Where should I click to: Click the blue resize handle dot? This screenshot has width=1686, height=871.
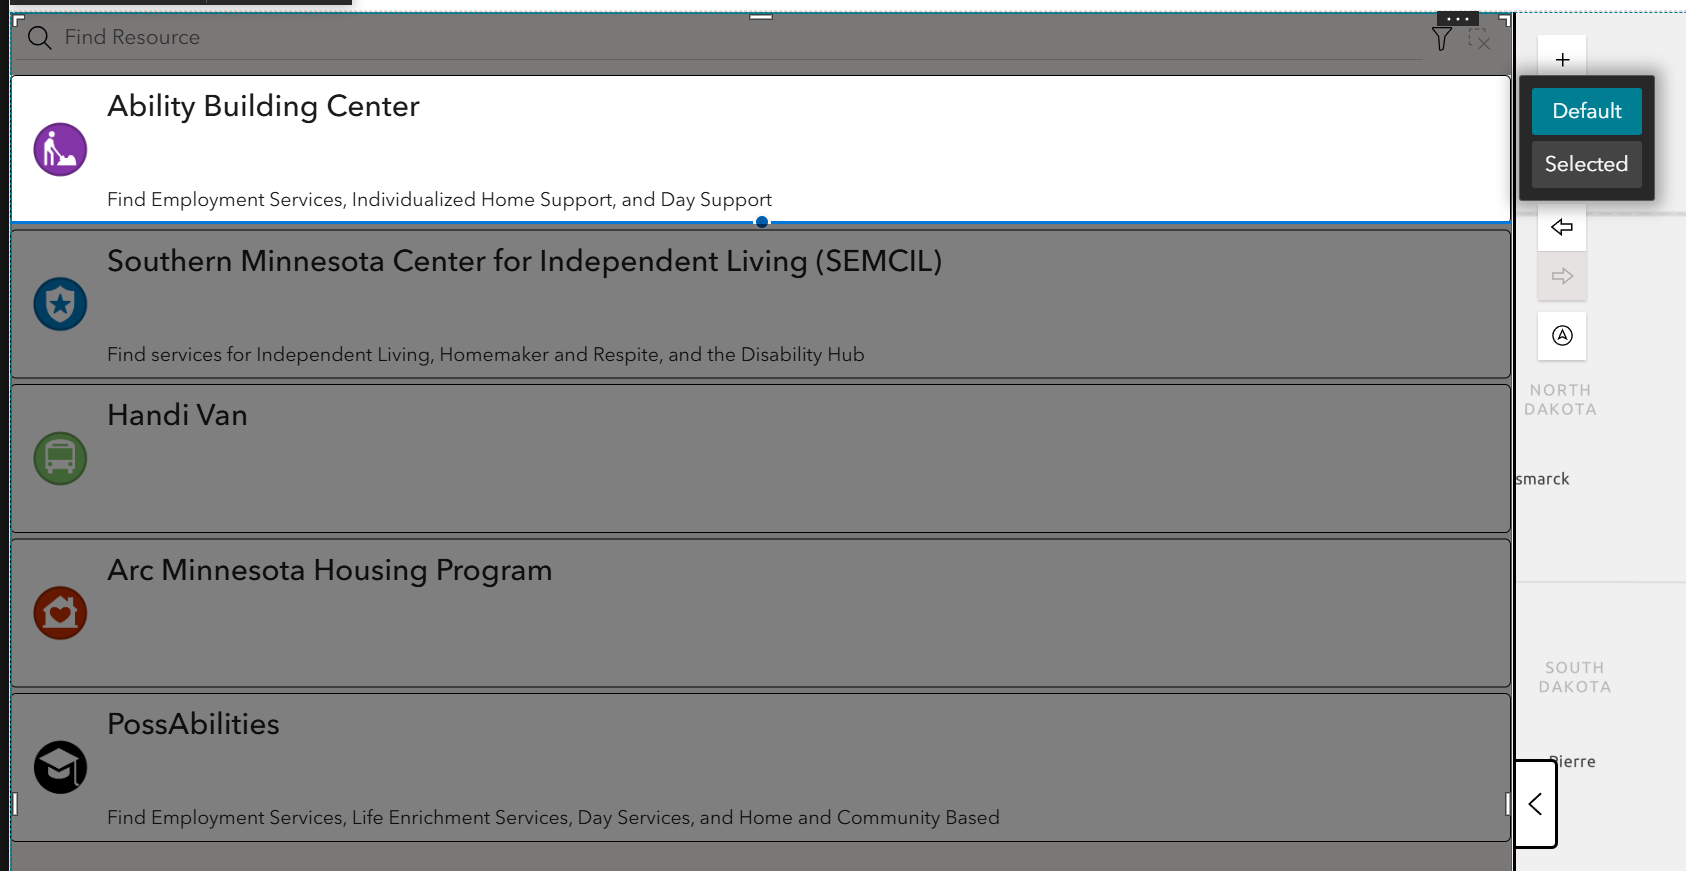(x=762, y=222)
